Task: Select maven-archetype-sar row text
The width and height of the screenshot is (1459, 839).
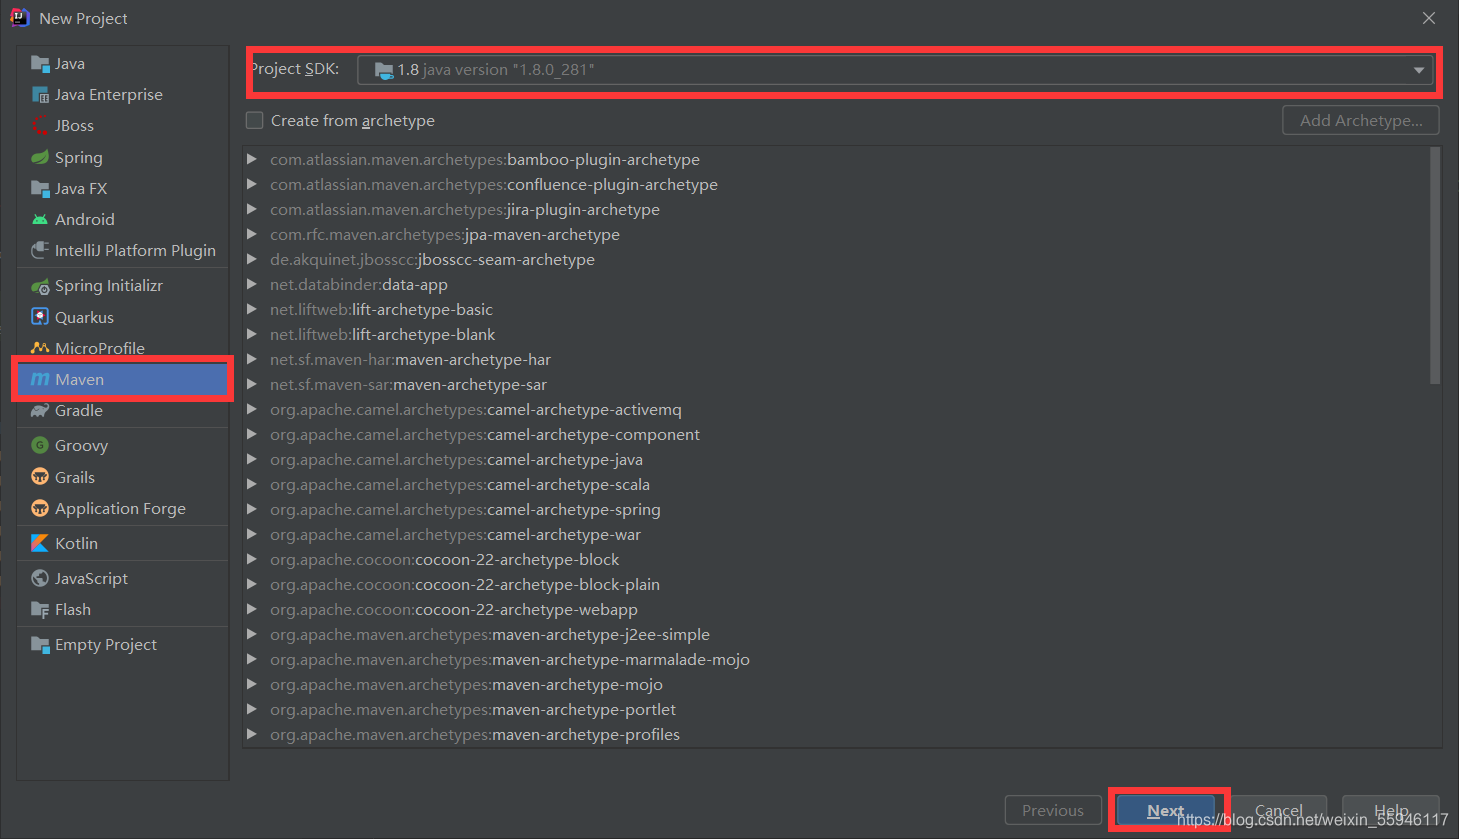Action: 408,384
